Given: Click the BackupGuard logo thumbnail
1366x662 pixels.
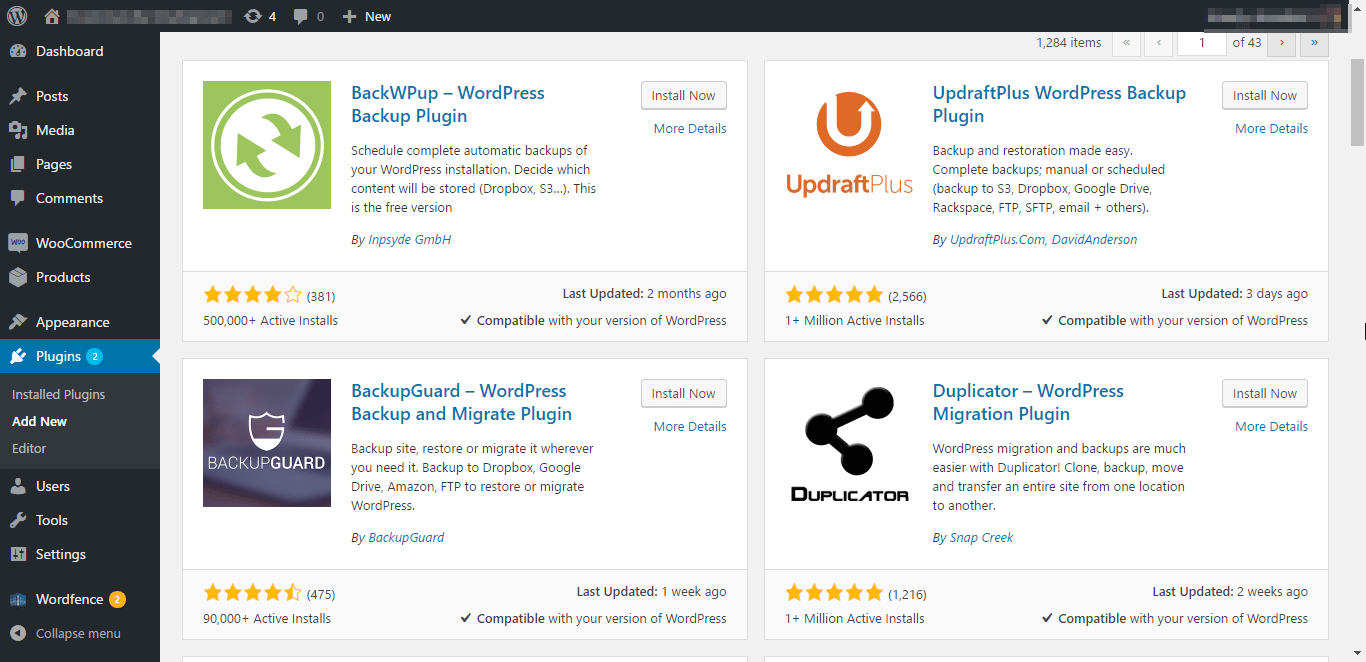Looking at the screenshot, I should pyautogui.click(x=267, y=443).
